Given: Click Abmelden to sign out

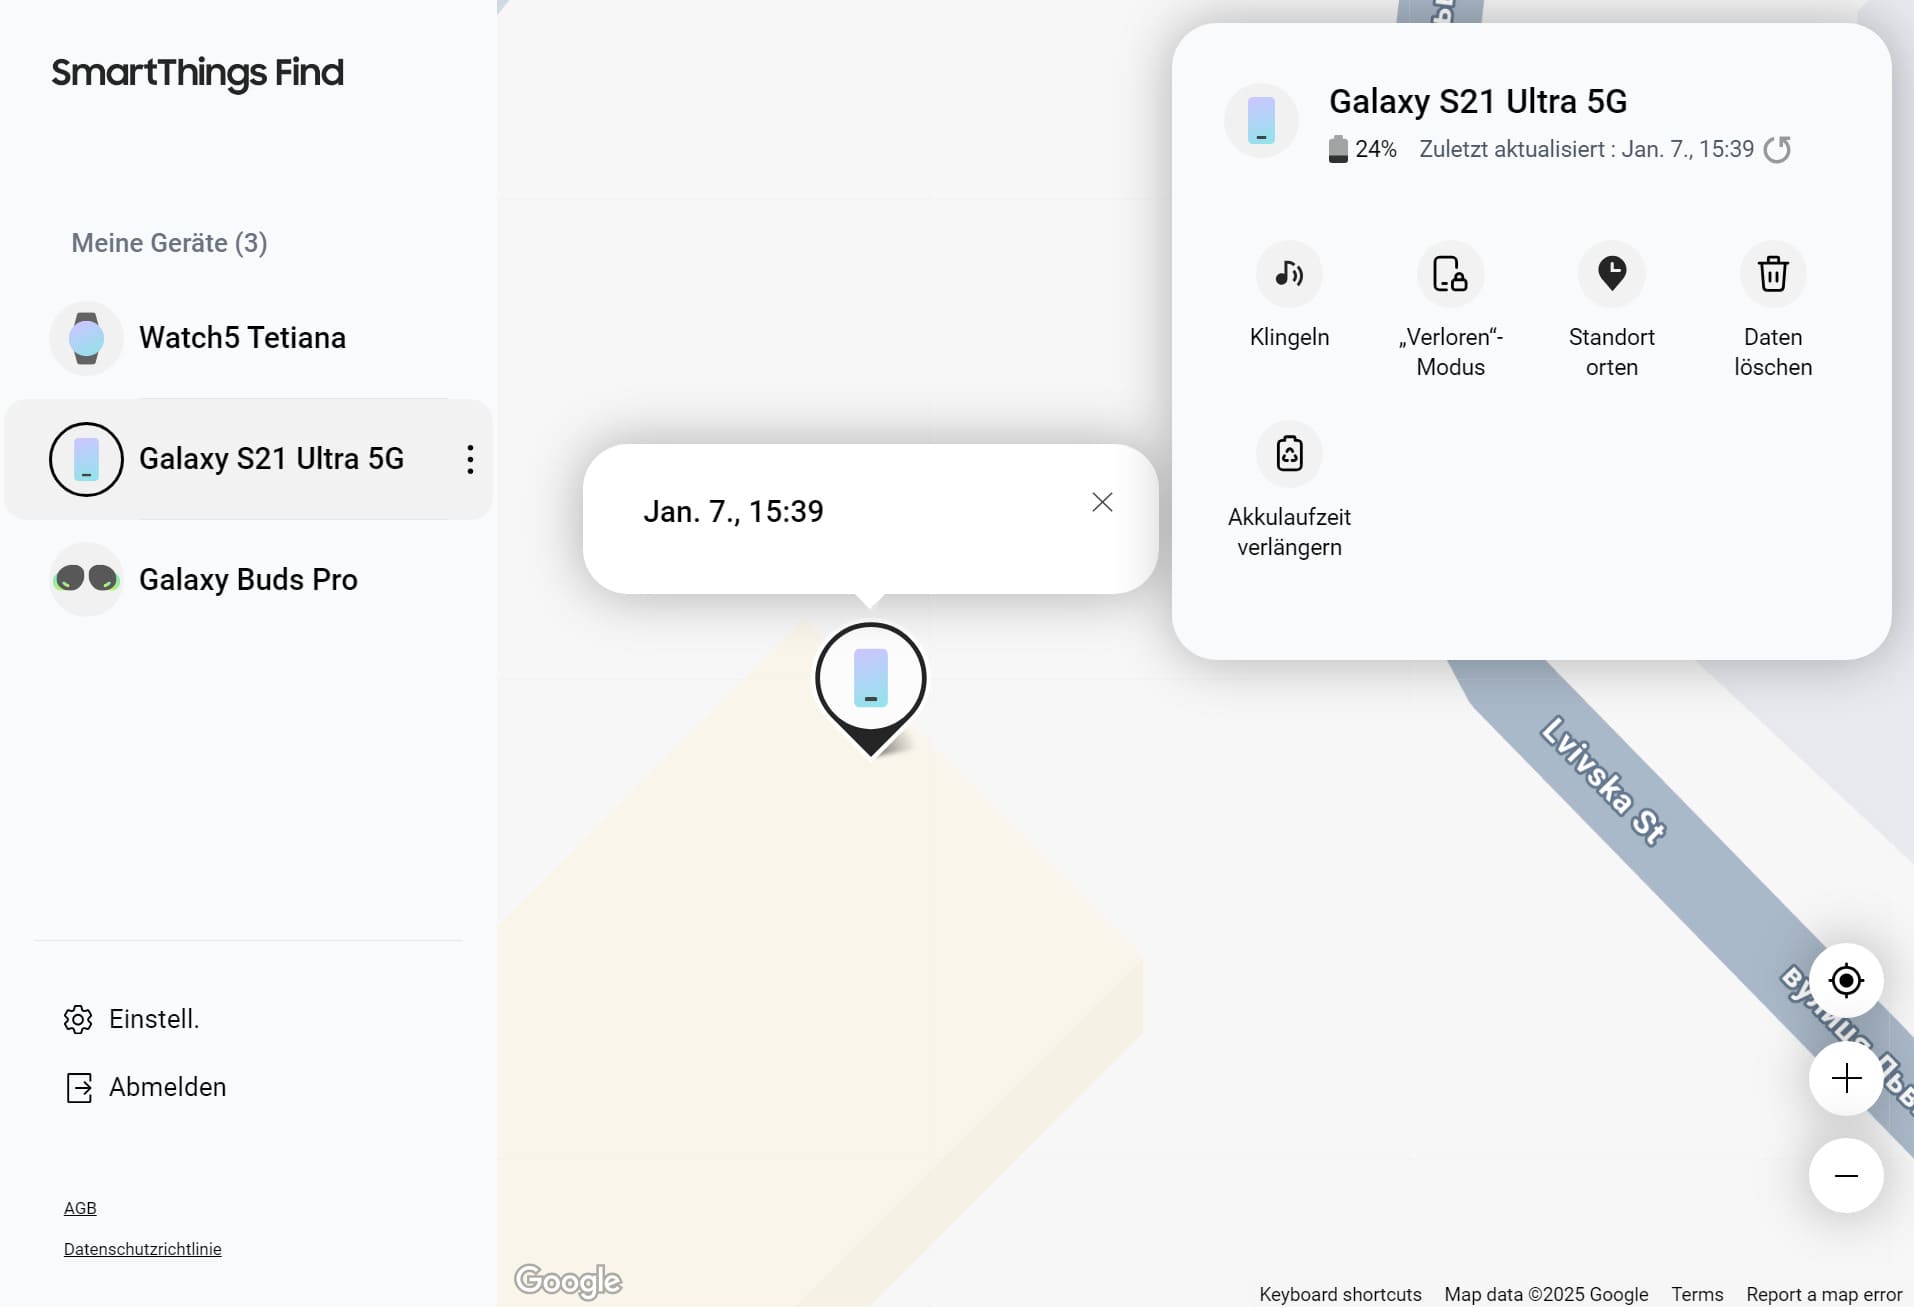Looking at the screenshot, I should point(145,1087).
